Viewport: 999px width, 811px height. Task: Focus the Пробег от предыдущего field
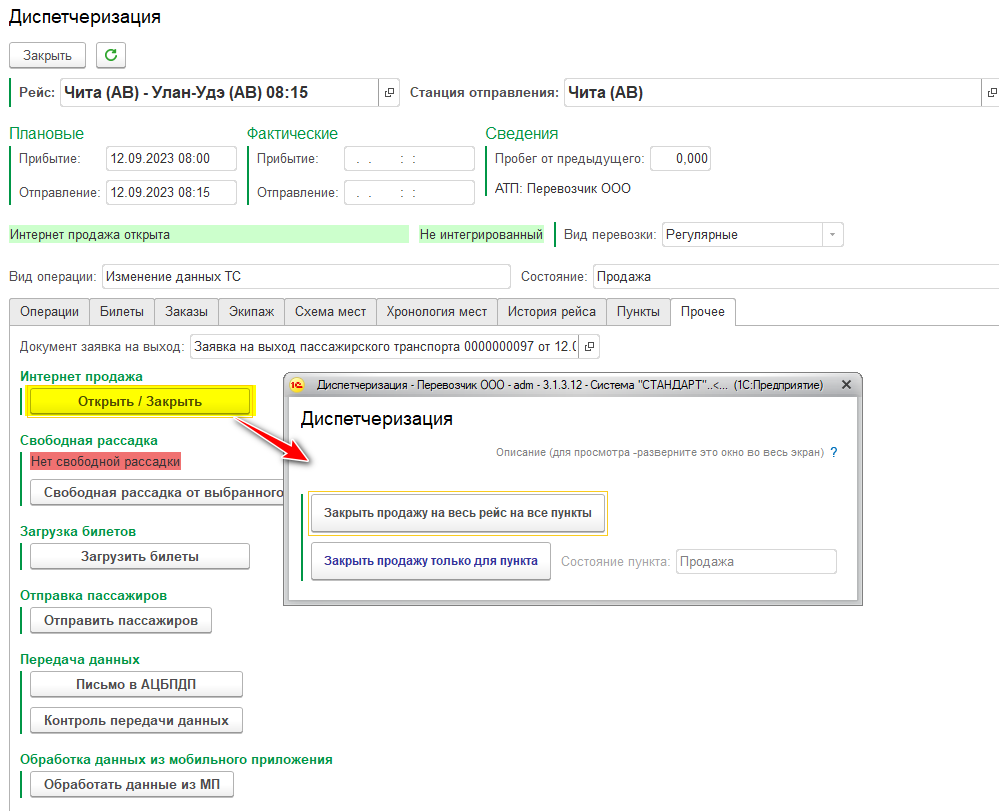pyautogui.click(x=680, y=159)
